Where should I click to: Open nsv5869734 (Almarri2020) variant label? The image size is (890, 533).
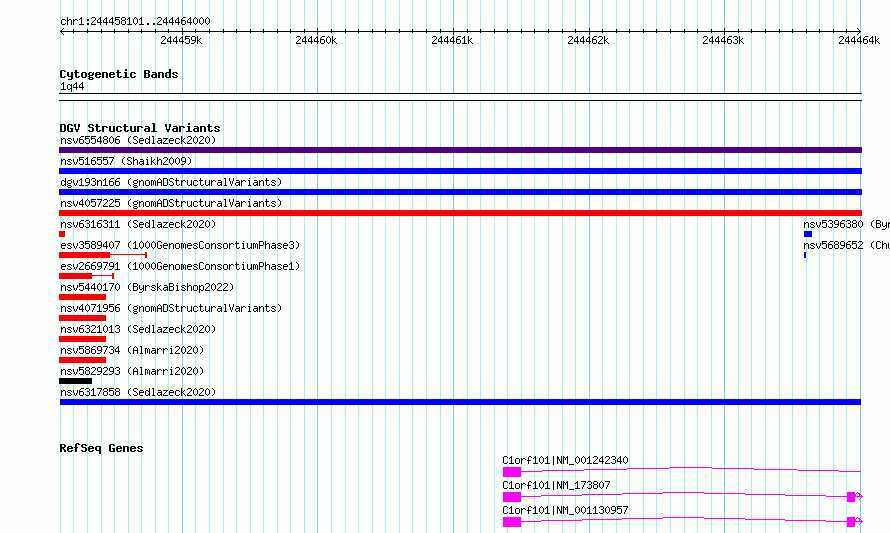pos(132,350)
